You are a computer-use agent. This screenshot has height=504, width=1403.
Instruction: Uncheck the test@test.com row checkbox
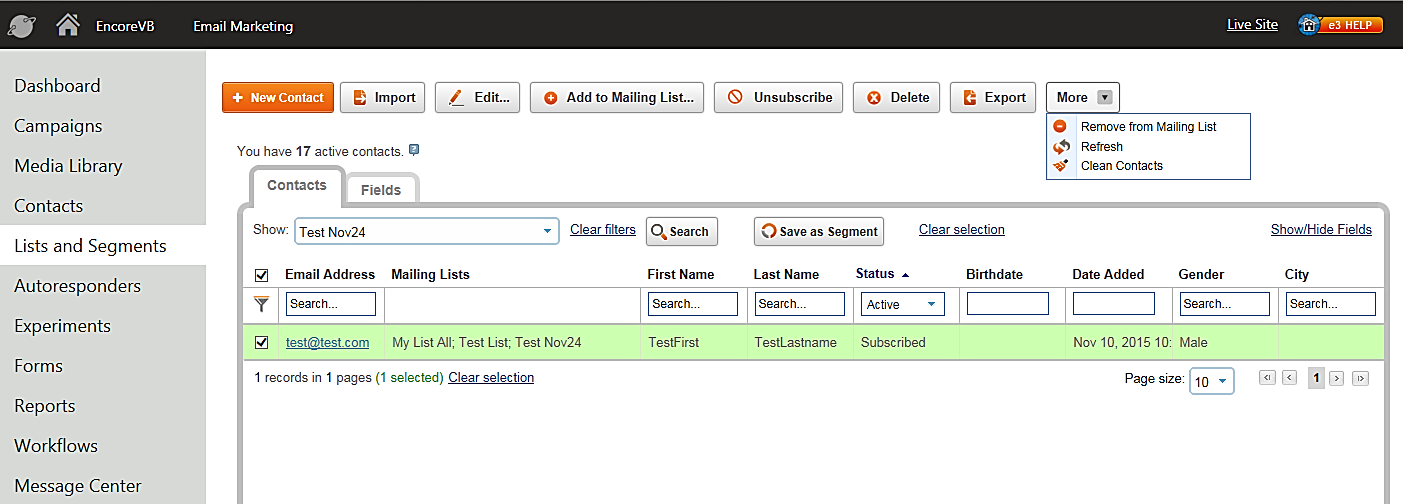coord(262,342)
